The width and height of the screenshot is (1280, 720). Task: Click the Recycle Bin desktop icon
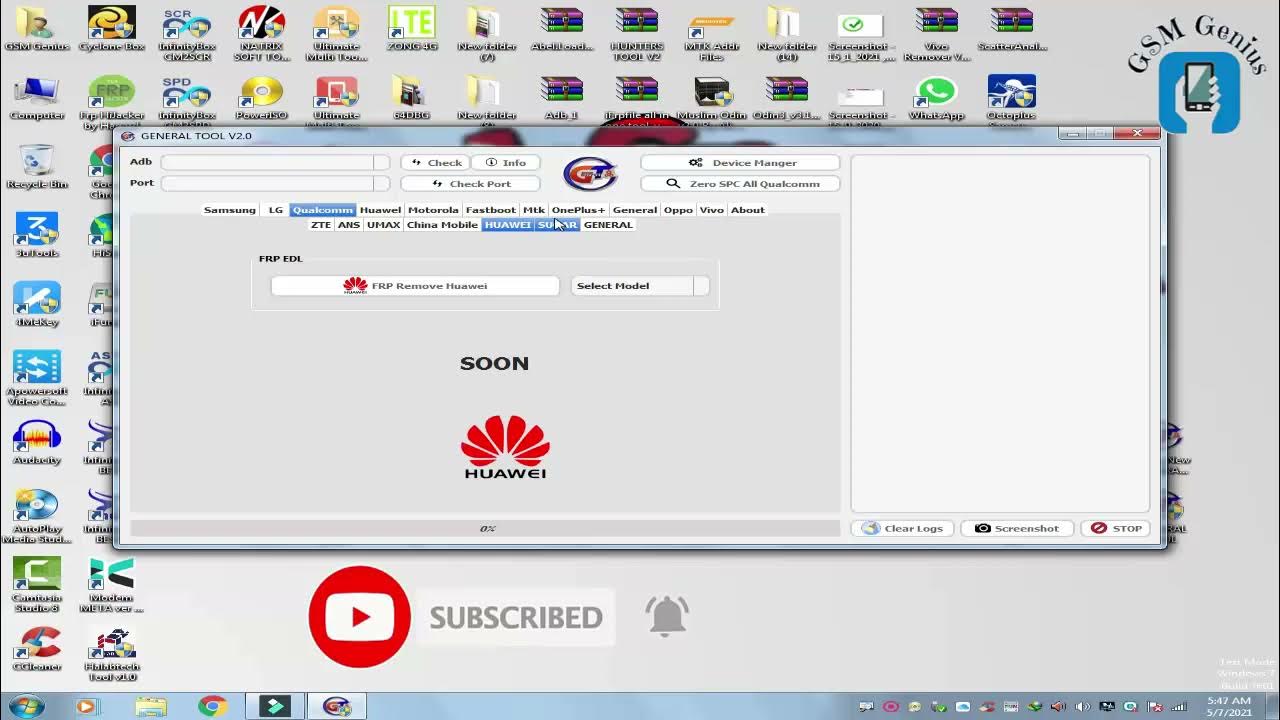tap(37, 167)
